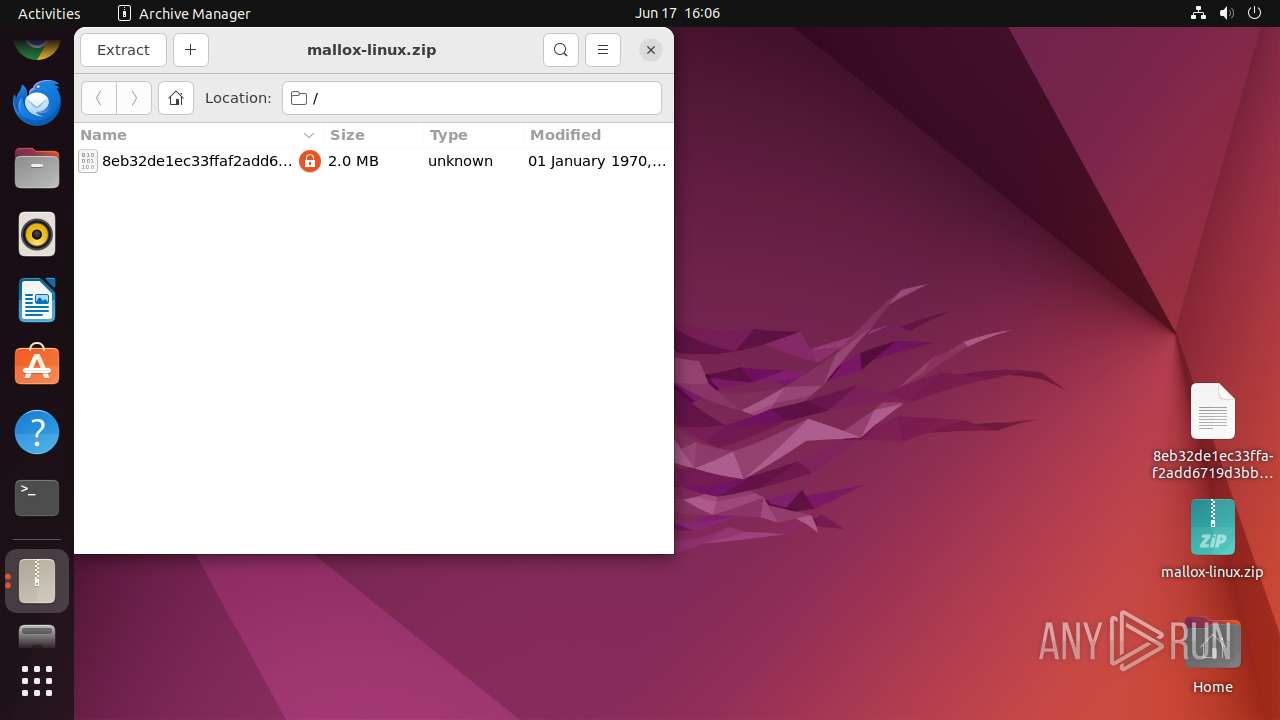The image size is (1280, 720).
Task: Open LibreOffice Writer from the dock
Action: (x=37, y=301)
